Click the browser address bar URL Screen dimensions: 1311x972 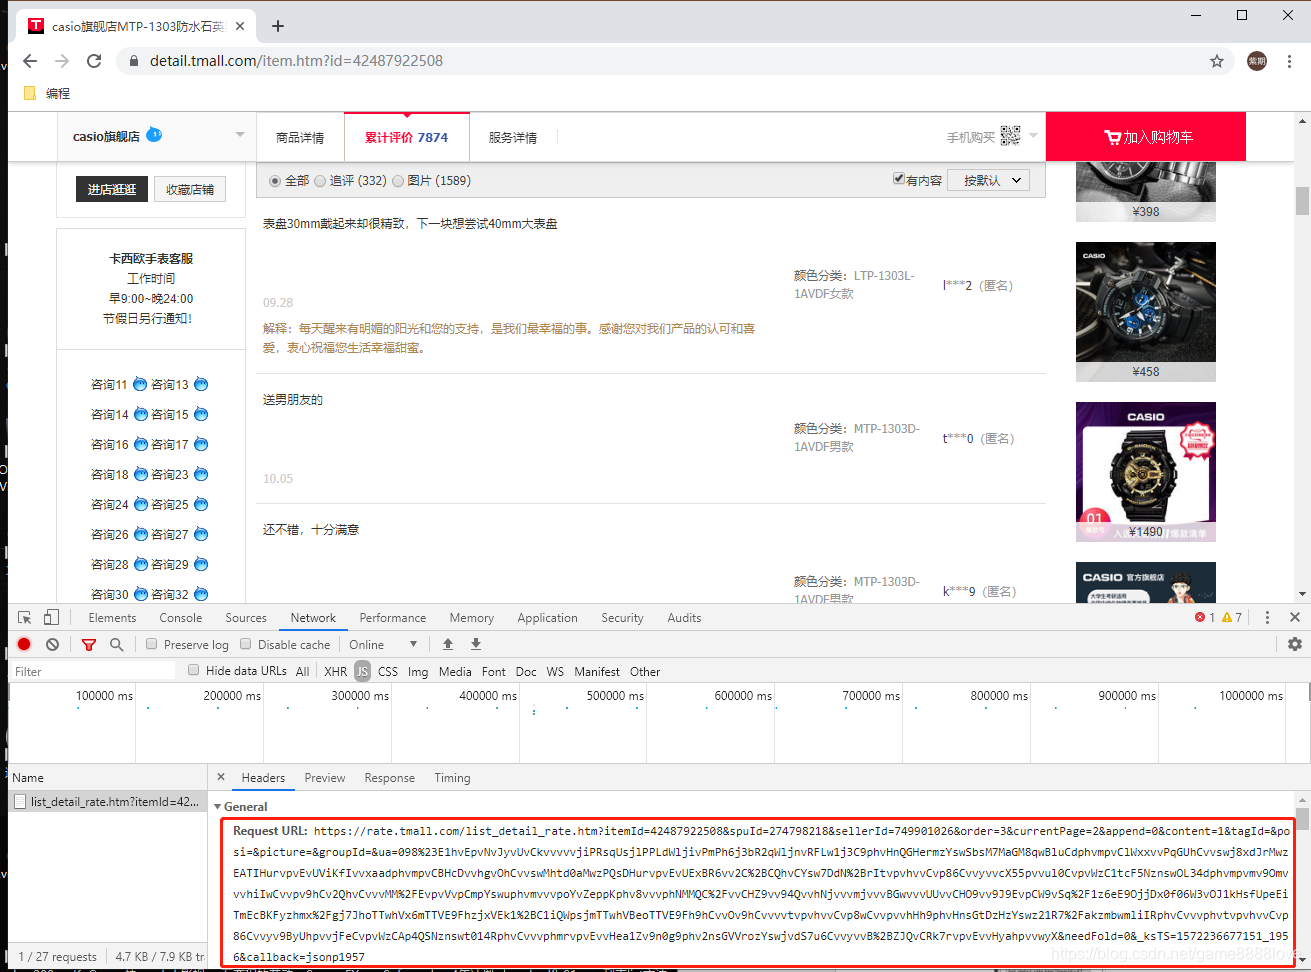pos(296,61)
